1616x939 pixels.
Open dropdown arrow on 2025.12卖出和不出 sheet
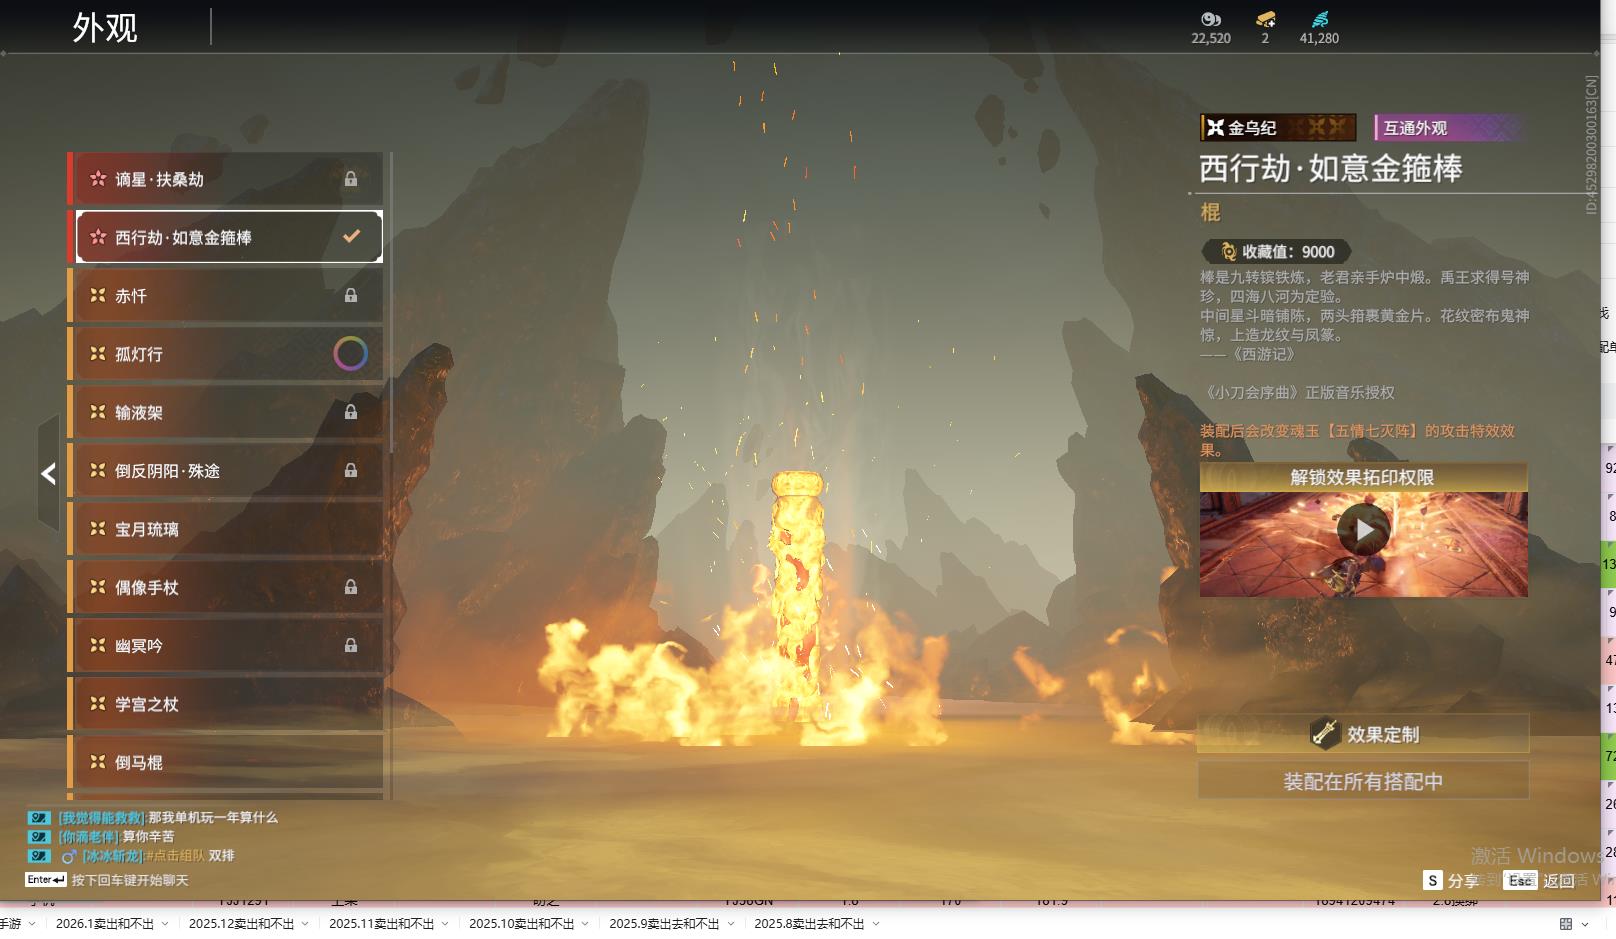coord(305,924)
